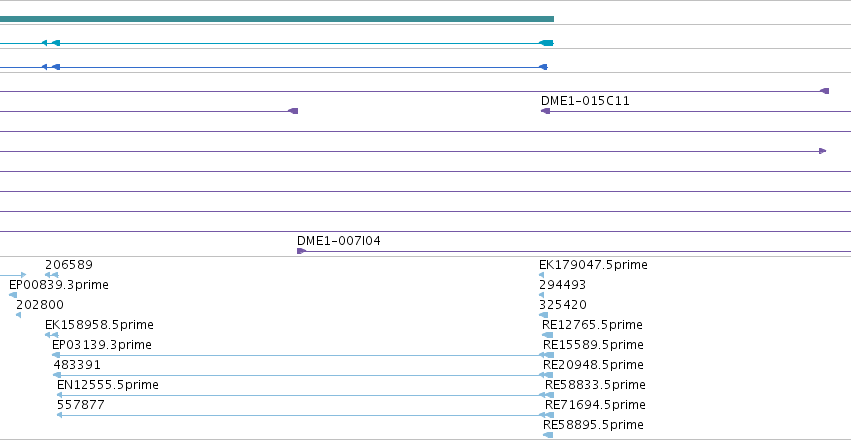The image size is (851, 440).
Task: Click the EK158958.5prime label
Action: tap(99, 325)
